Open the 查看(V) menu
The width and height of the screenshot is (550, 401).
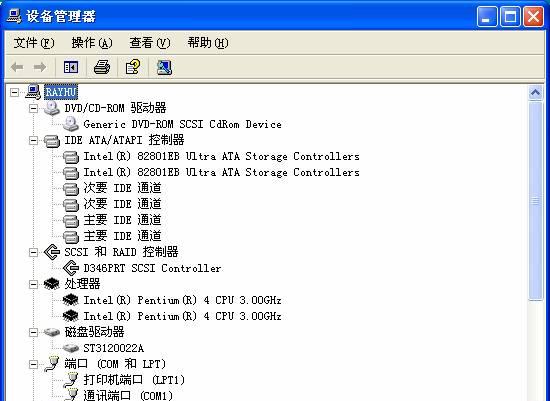click(x=150, y=43)
